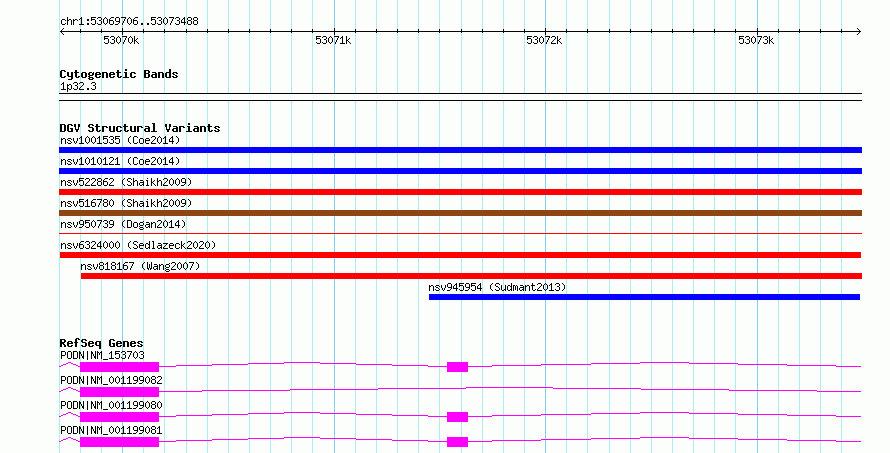Open the nsv522862 (Shaikh2009) label link
Screen dimensions: 890x453
(126, 182)
